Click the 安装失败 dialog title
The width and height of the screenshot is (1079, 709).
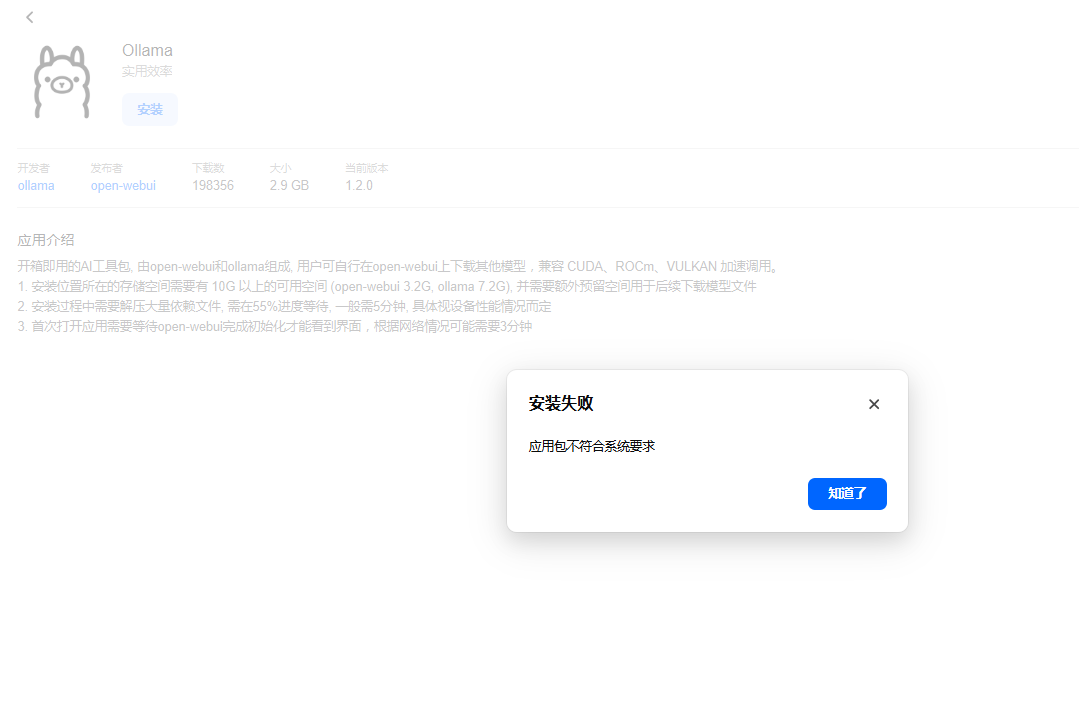click(x=561, y=403)
